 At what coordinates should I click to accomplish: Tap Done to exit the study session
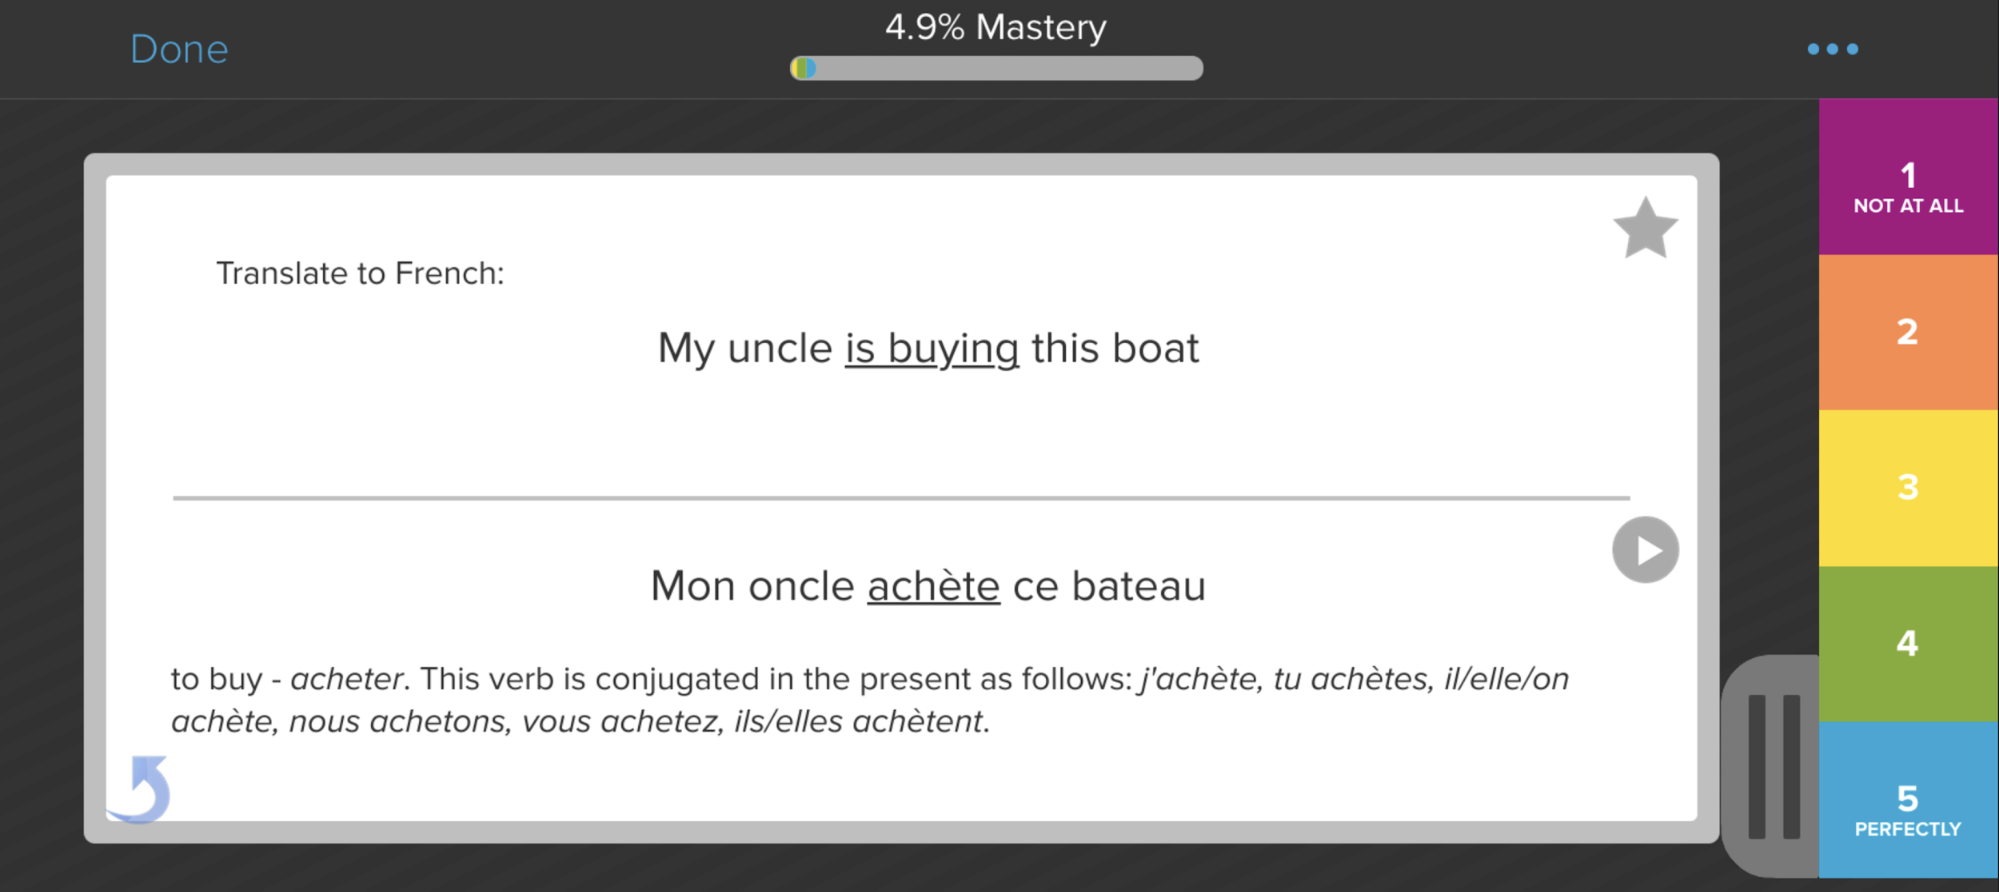[x=179, y=48]
